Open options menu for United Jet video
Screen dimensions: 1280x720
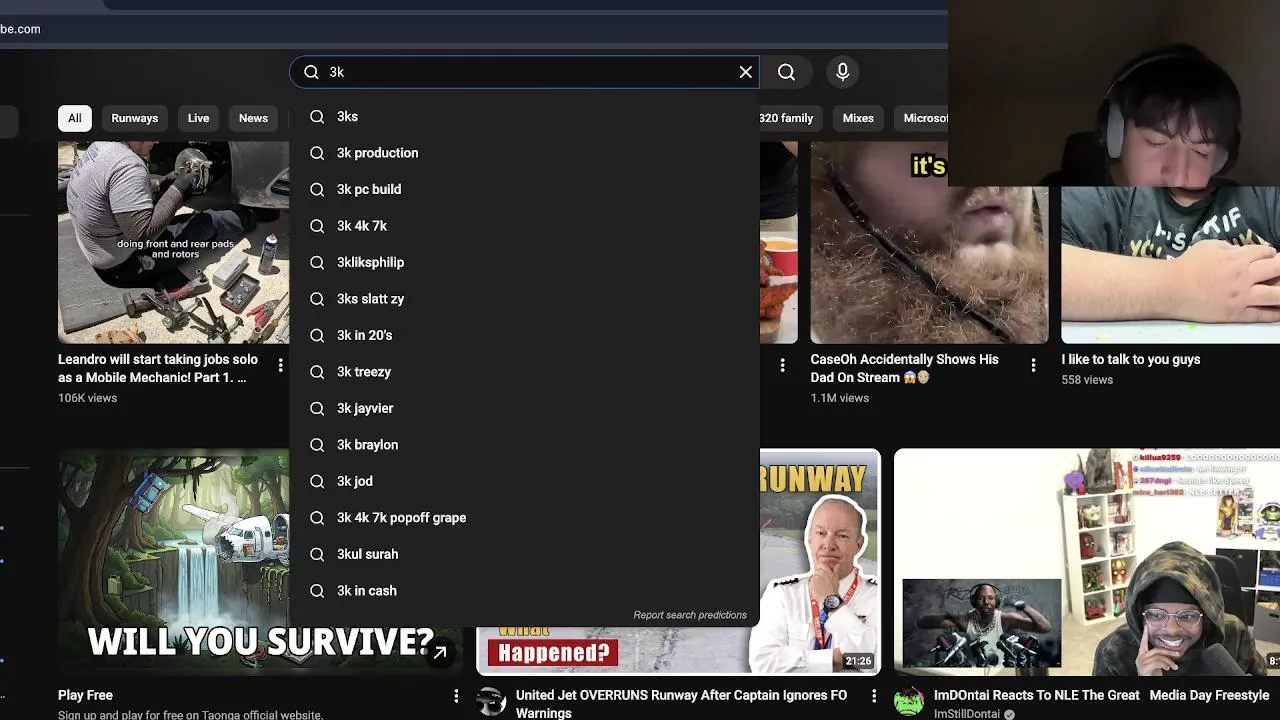click(873, 696)
